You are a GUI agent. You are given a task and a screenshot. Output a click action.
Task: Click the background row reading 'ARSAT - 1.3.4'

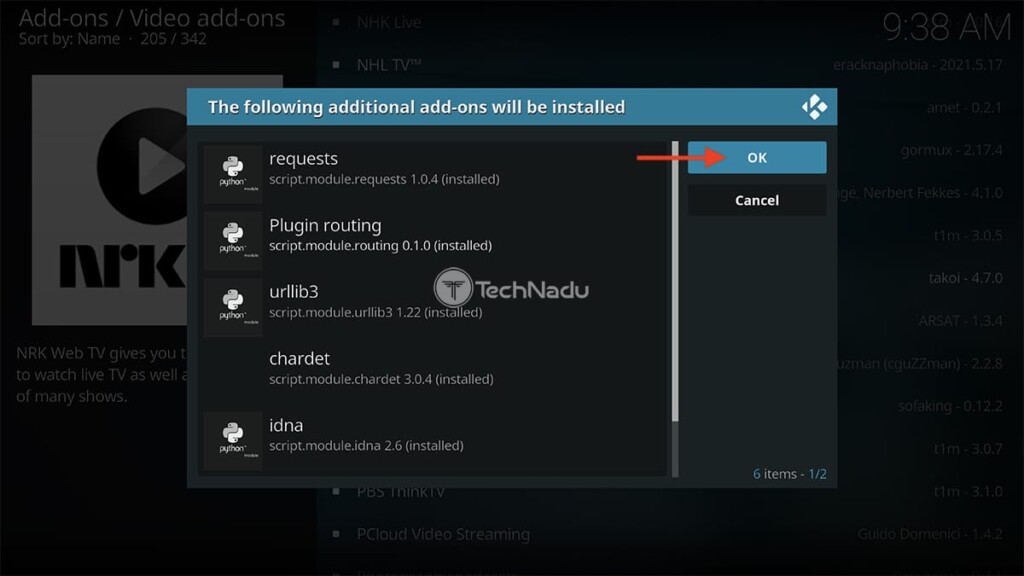960,321
